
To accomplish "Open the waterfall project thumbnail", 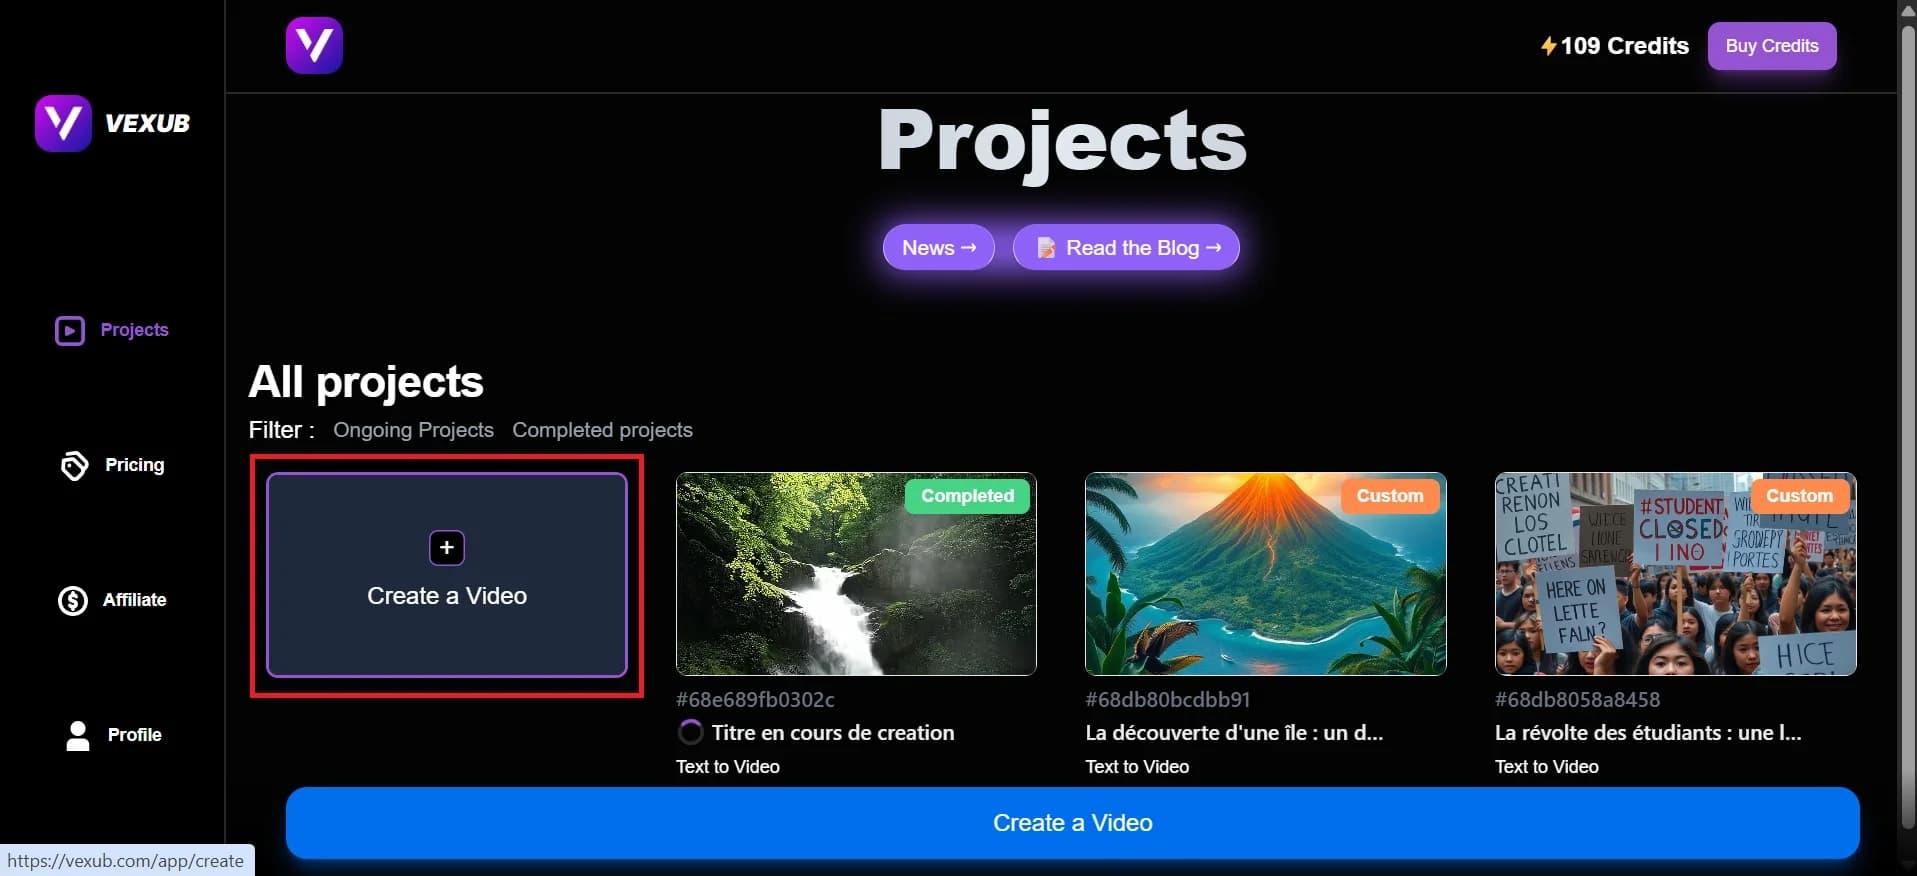I will coord(856,574).
